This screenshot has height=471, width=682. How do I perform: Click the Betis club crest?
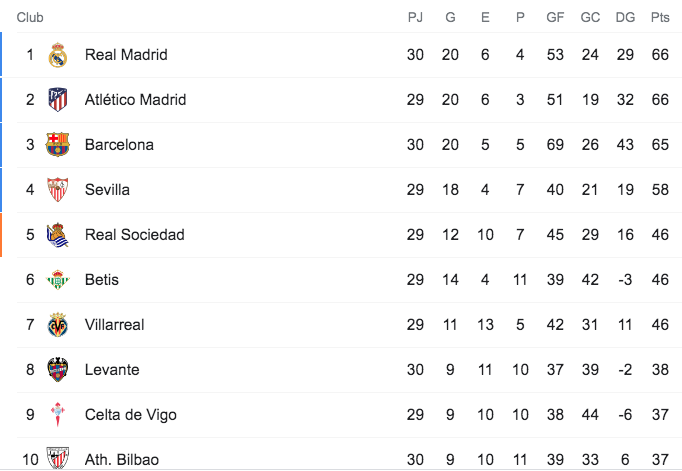point(58,280)
